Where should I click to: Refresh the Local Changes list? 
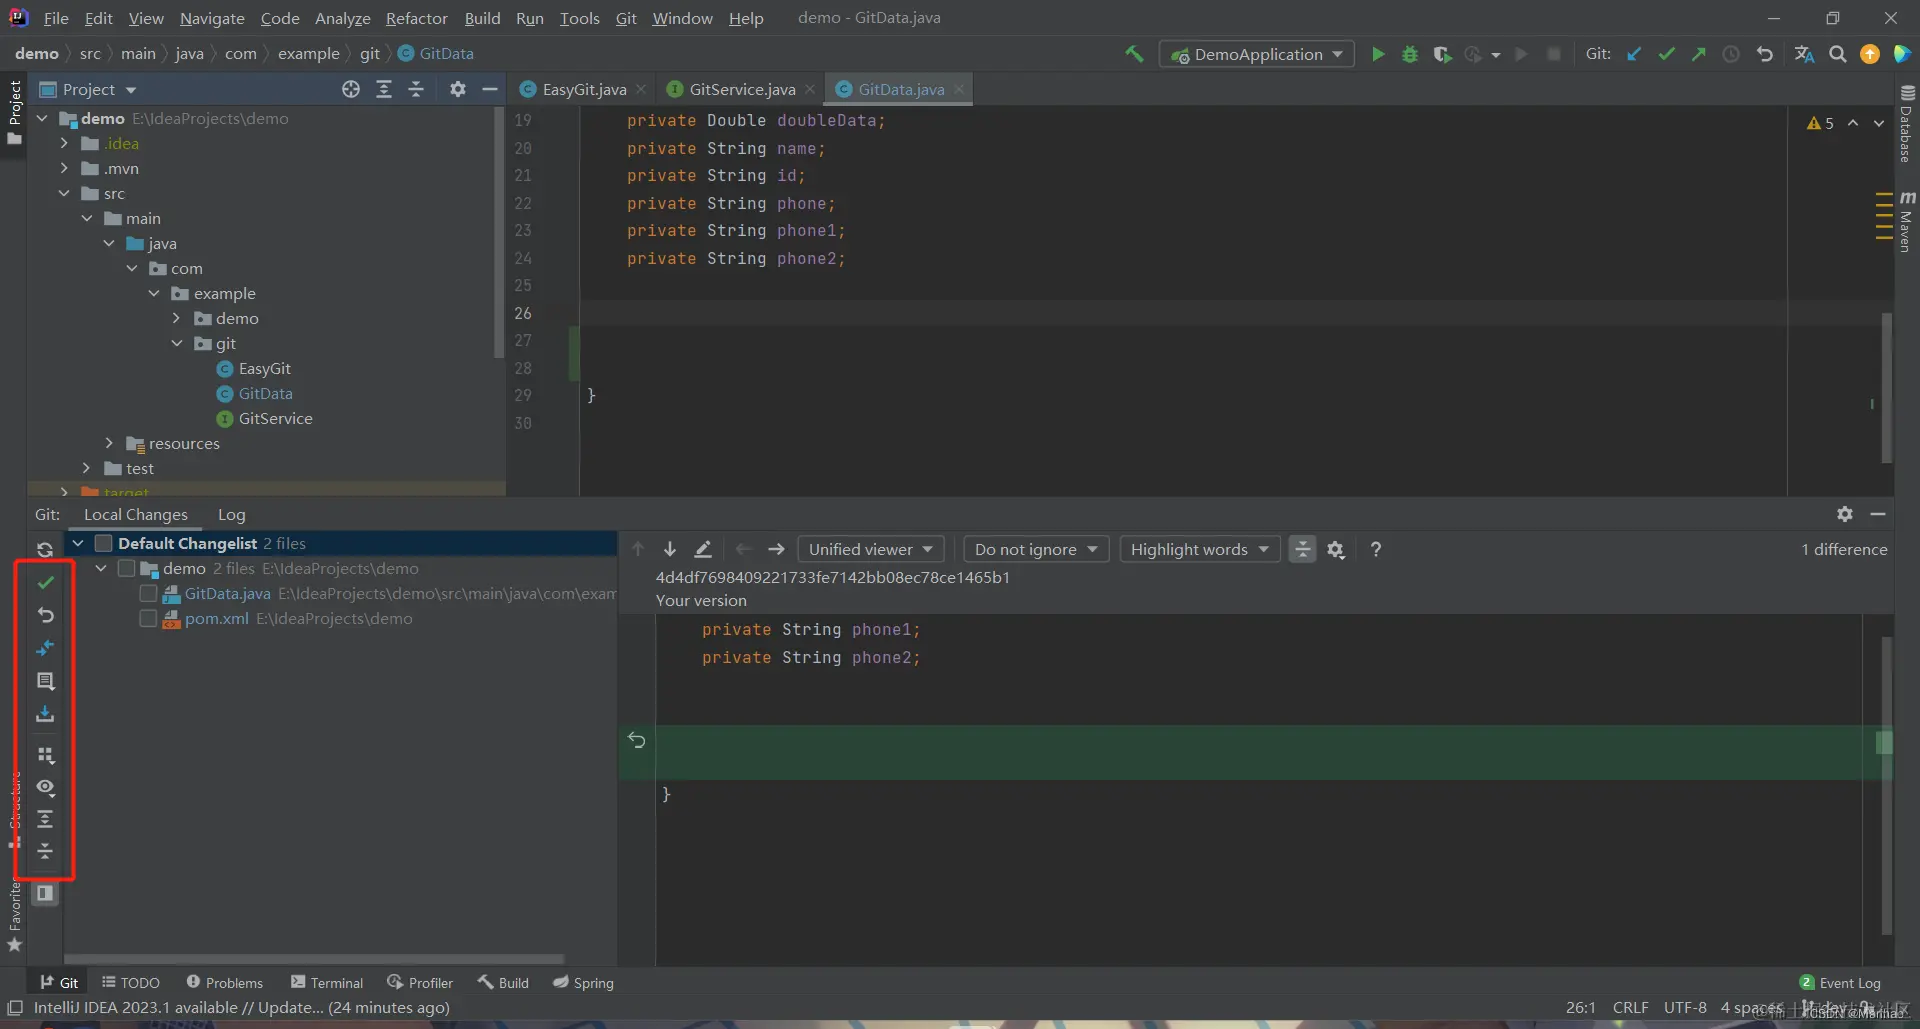click(45, 549)
